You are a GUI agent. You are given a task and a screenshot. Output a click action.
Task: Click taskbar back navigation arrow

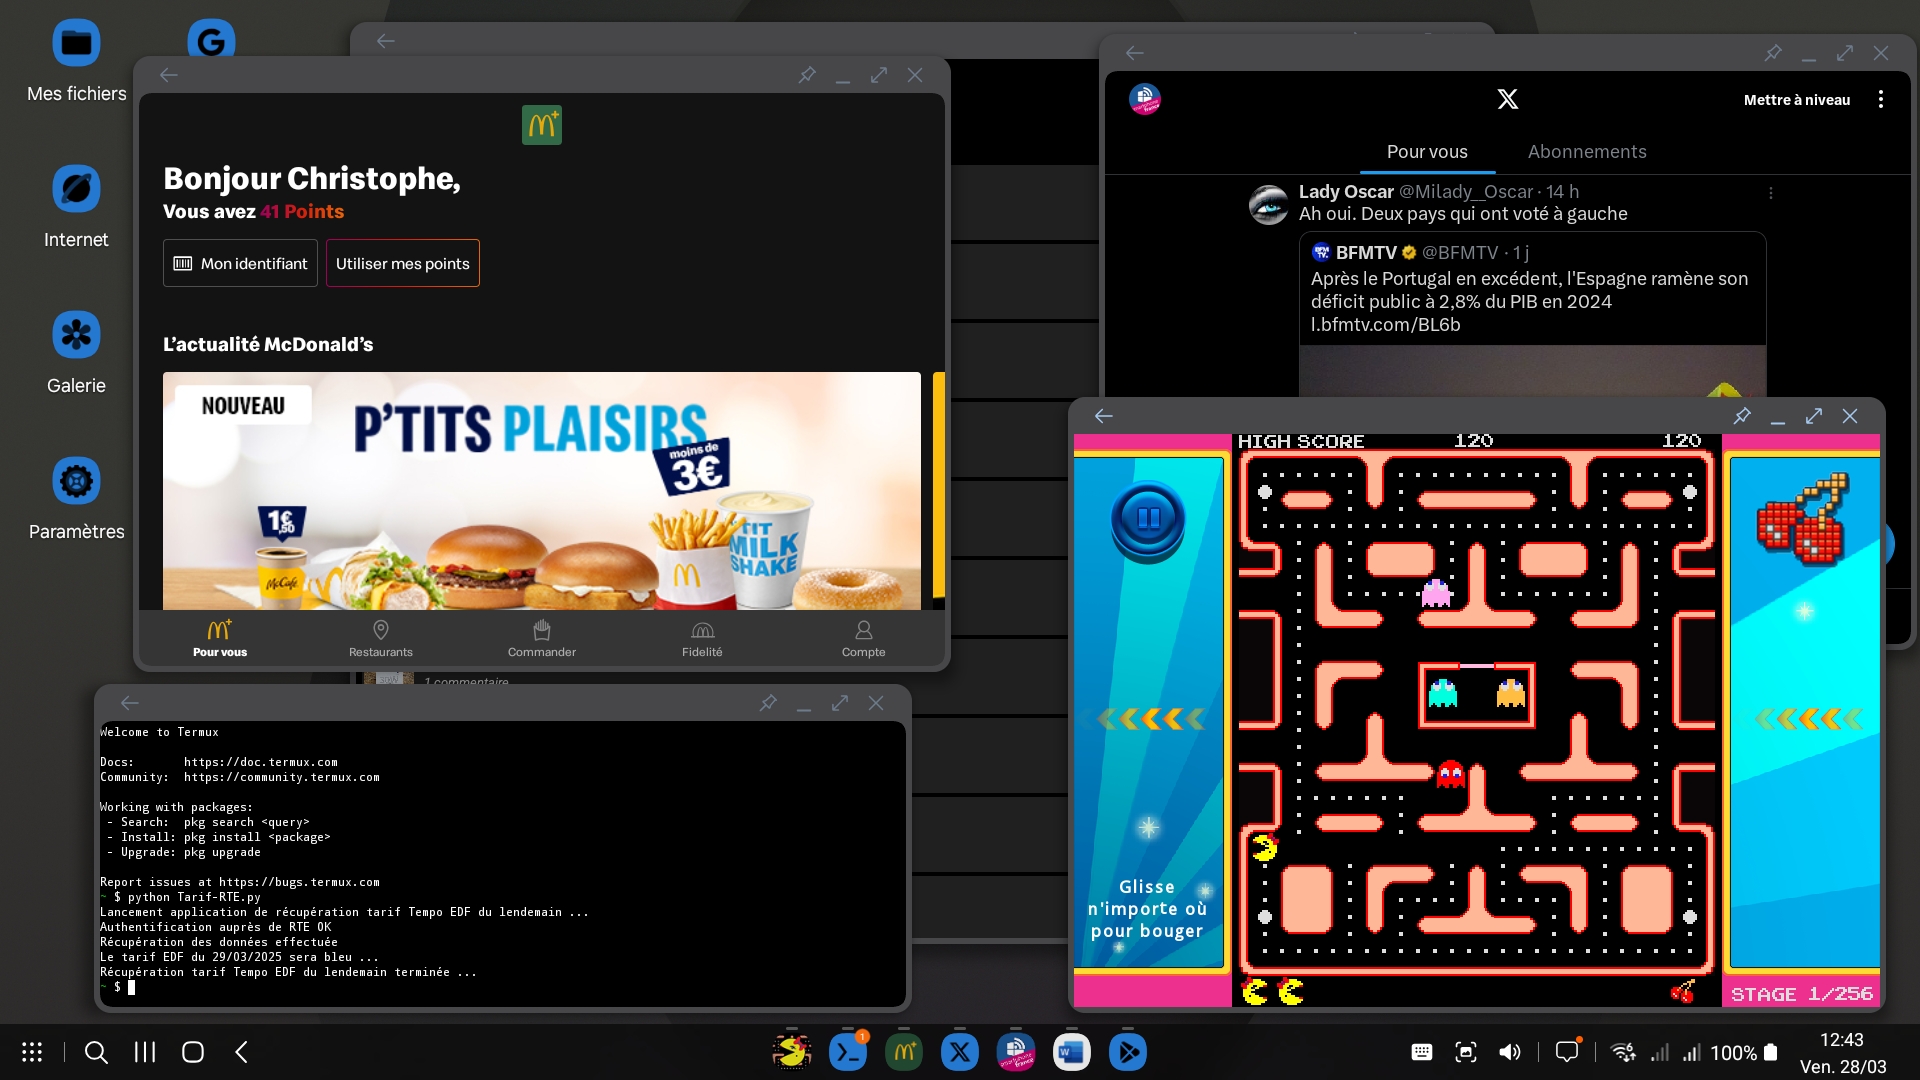(x=241, y=1052)
